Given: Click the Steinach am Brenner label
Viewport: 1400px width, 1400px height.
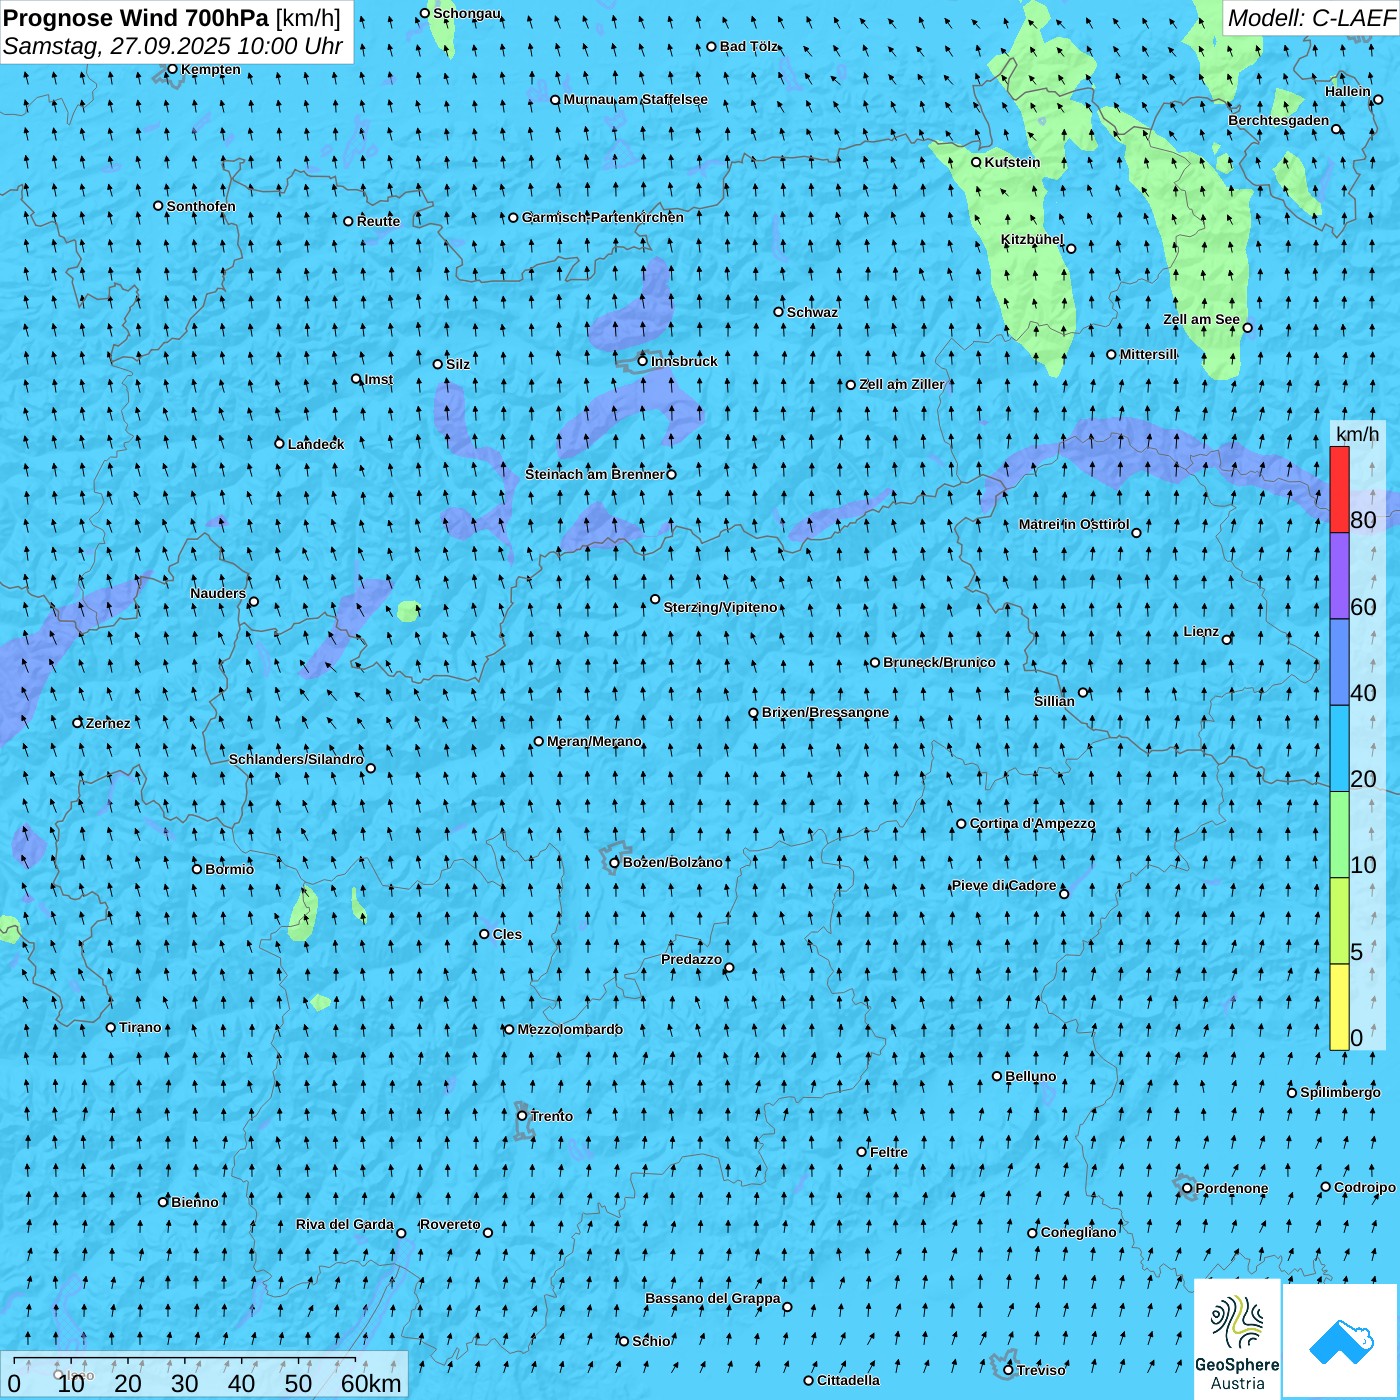Looking at the screenshot, I should click(x=595, y=474).
